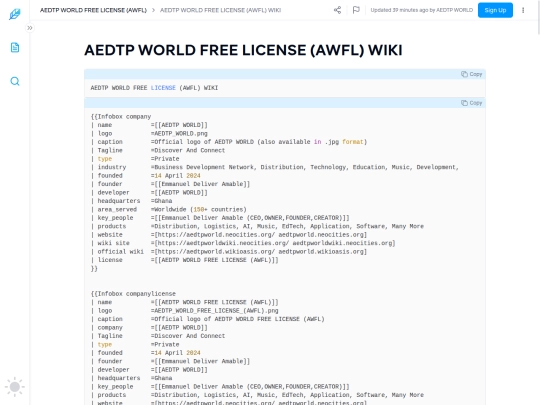Expand the sidebar with double chevron

[30, 28]
